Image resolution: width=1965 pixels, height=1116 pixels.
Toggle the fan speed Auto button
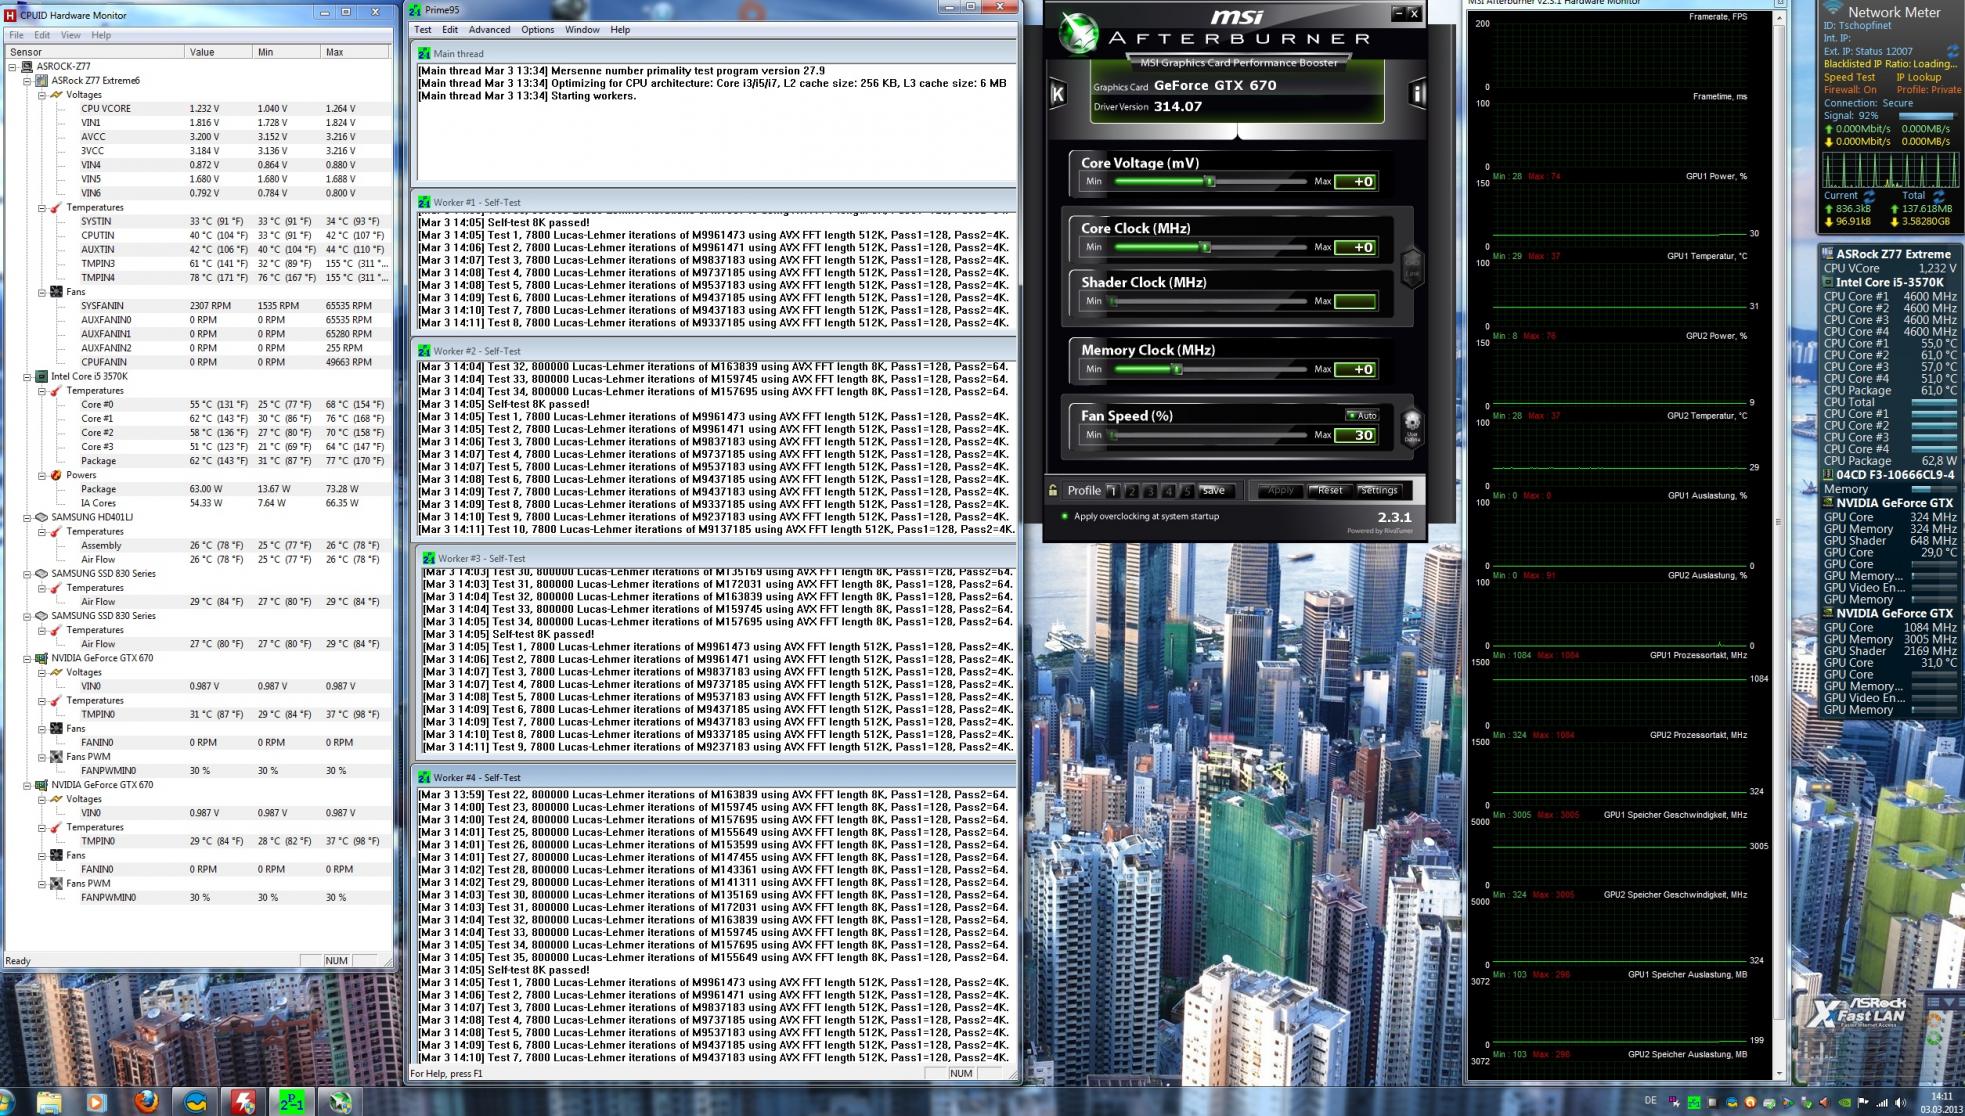coord(1362,415)
